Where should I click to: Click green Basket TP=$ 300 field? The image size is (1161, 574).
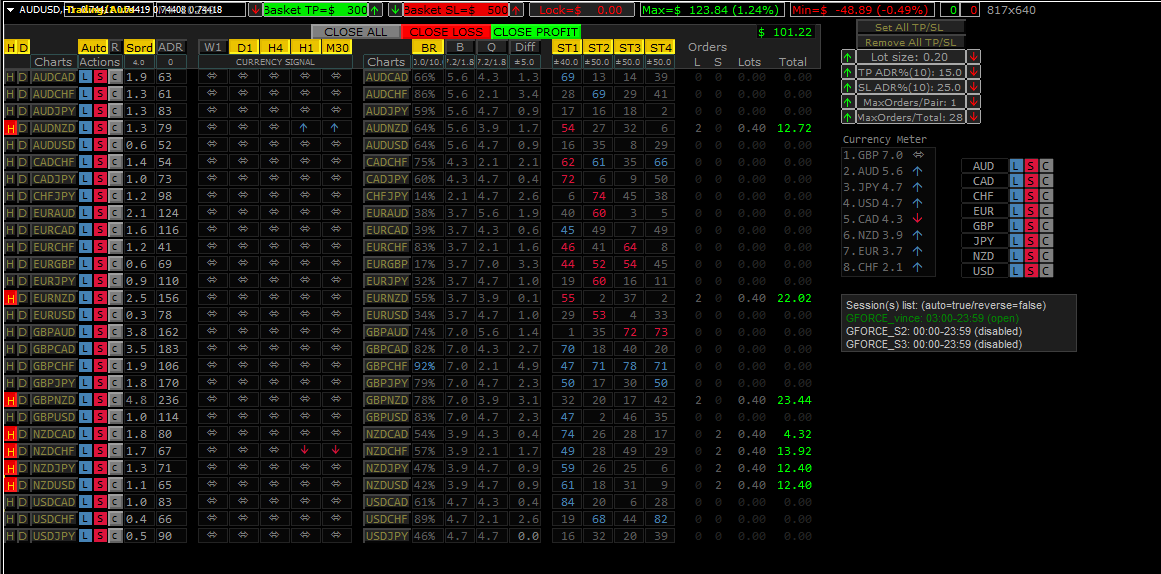click(x=315, y=10)
